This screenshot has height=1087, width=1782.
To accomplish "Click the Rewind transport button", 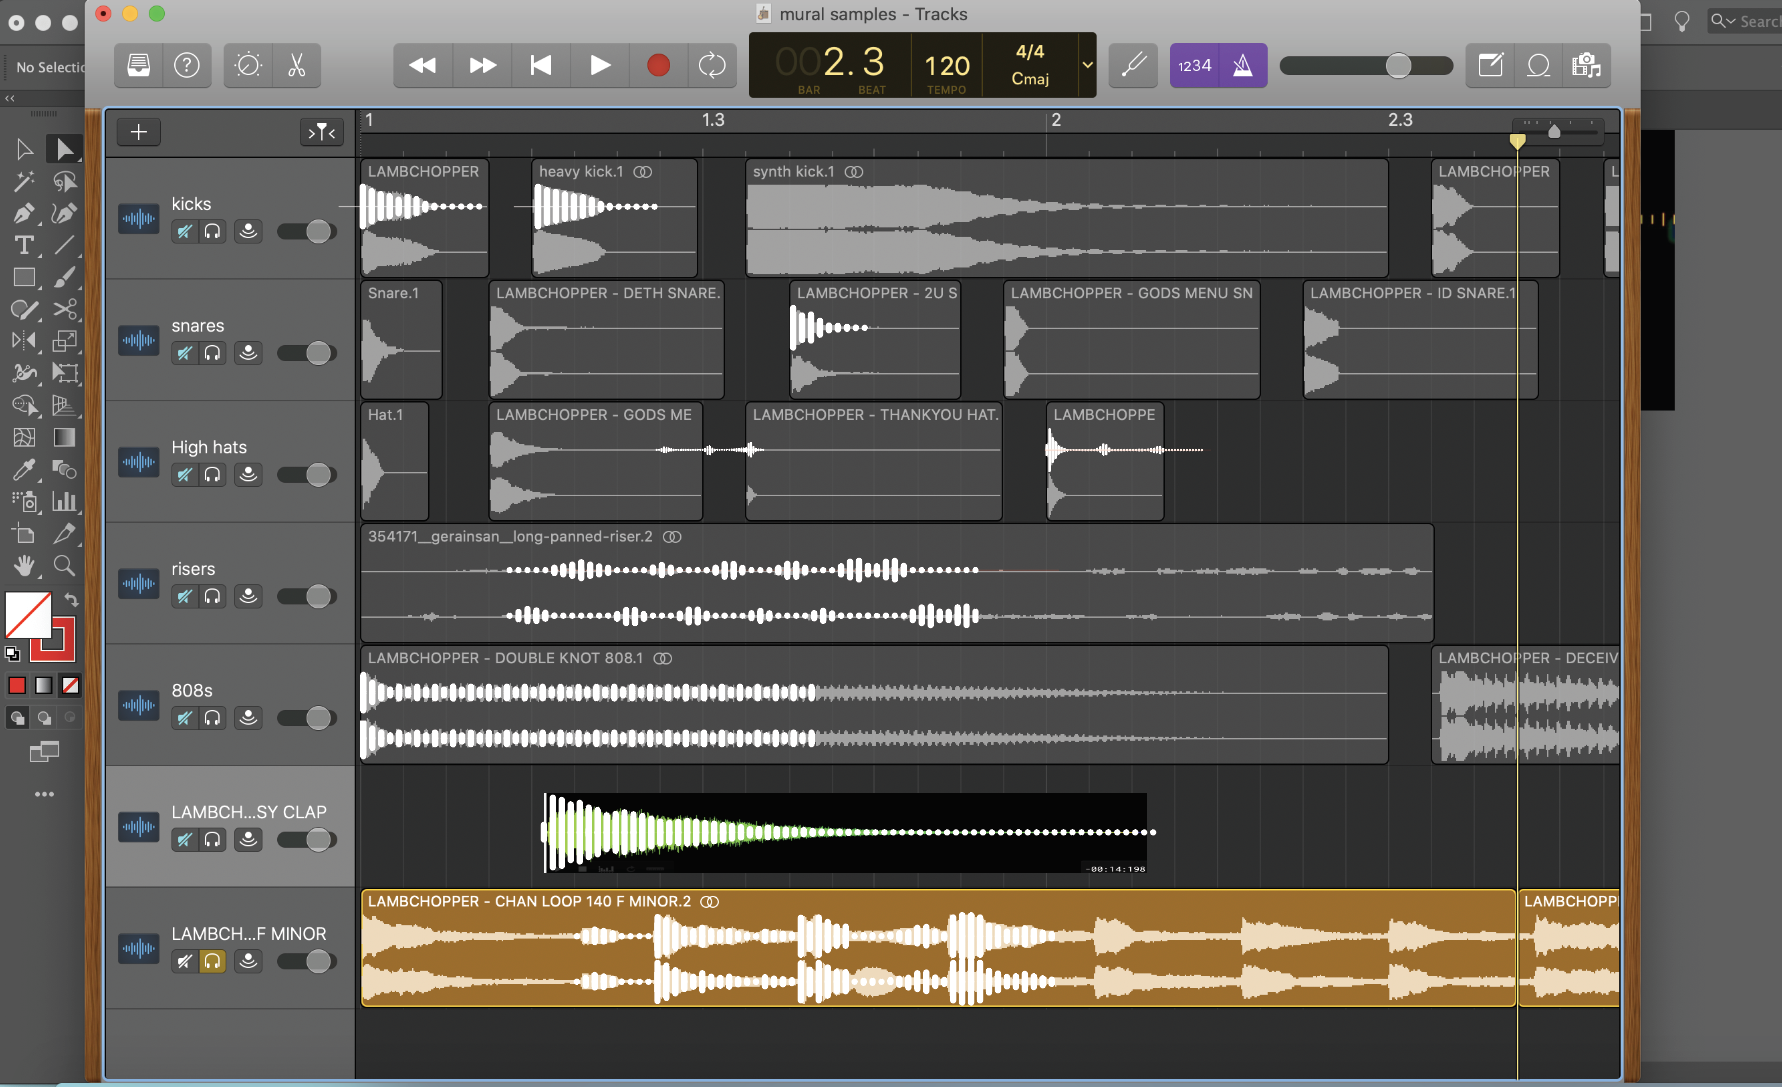I will pos(423,66).
